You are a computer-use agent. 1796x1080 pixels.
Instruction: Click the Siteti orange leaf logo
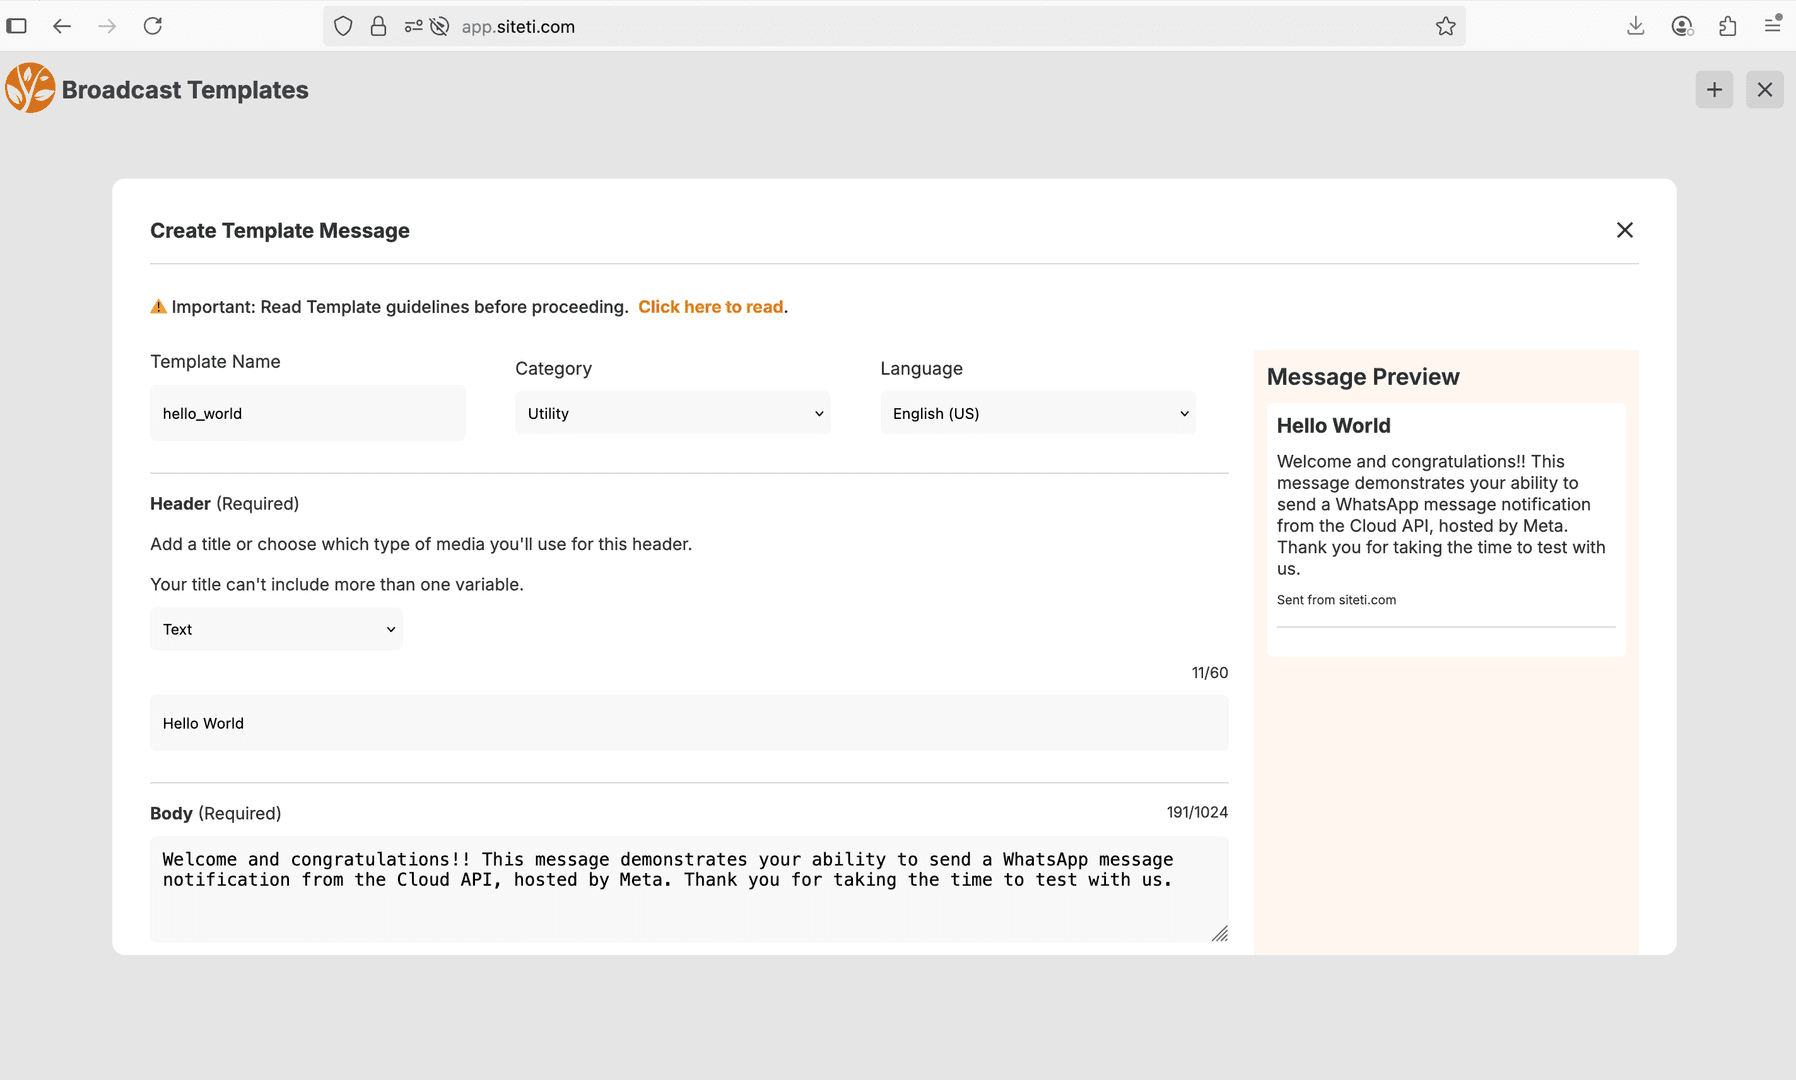point(30,89)
